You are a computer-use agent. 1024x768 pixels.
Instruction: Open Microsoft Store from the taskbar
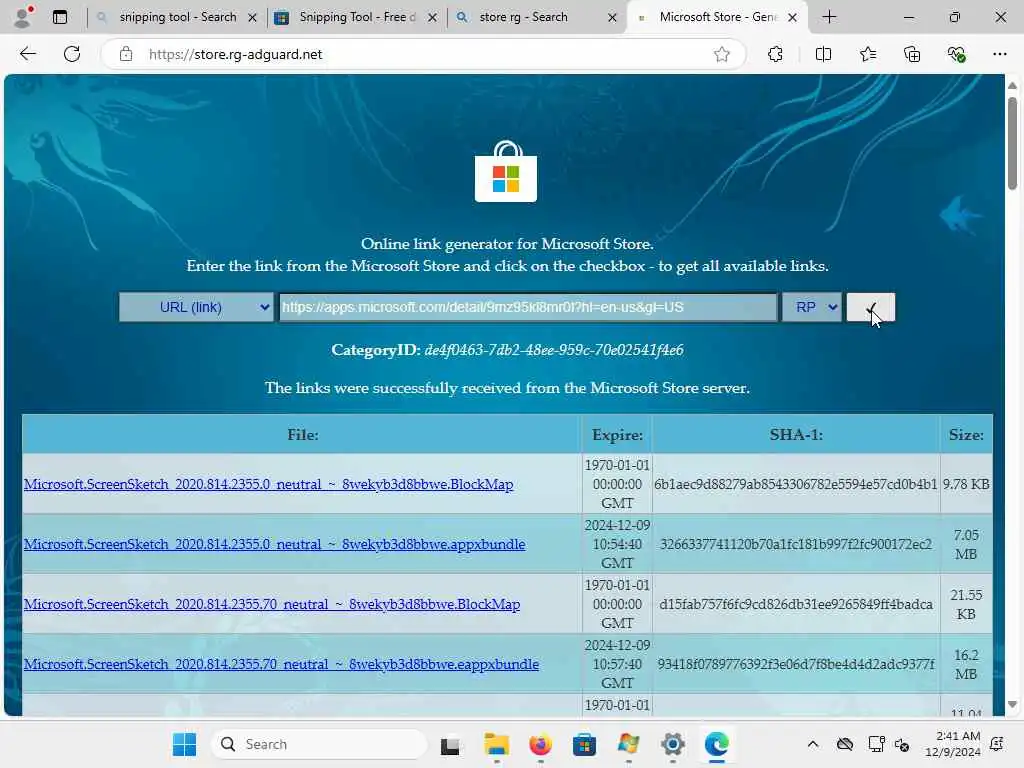584,744
